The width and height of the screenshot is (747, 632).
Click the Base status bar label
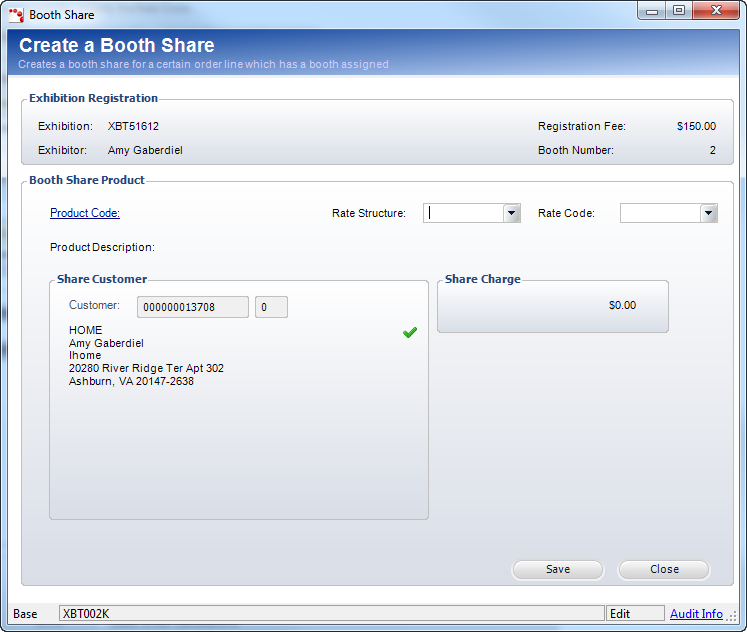(25, 613)
